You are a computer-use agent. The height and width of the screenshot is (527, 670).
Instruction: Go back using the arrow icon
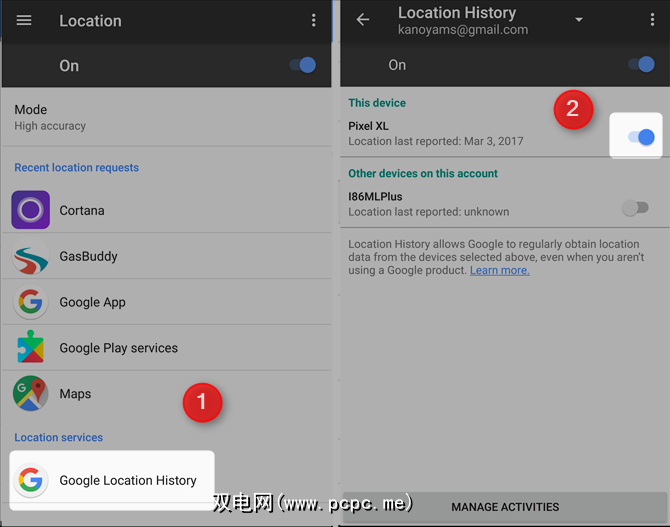363,19
